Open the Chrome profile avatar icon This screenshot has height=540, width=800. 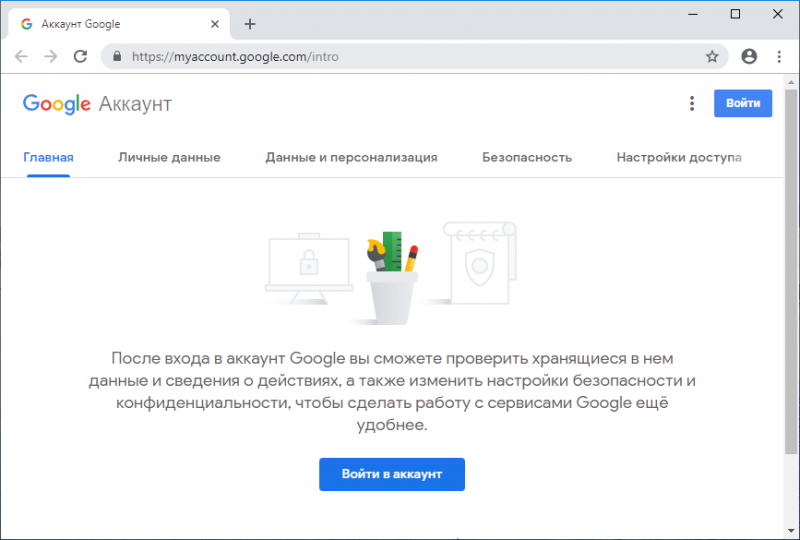tap(749, 56)
